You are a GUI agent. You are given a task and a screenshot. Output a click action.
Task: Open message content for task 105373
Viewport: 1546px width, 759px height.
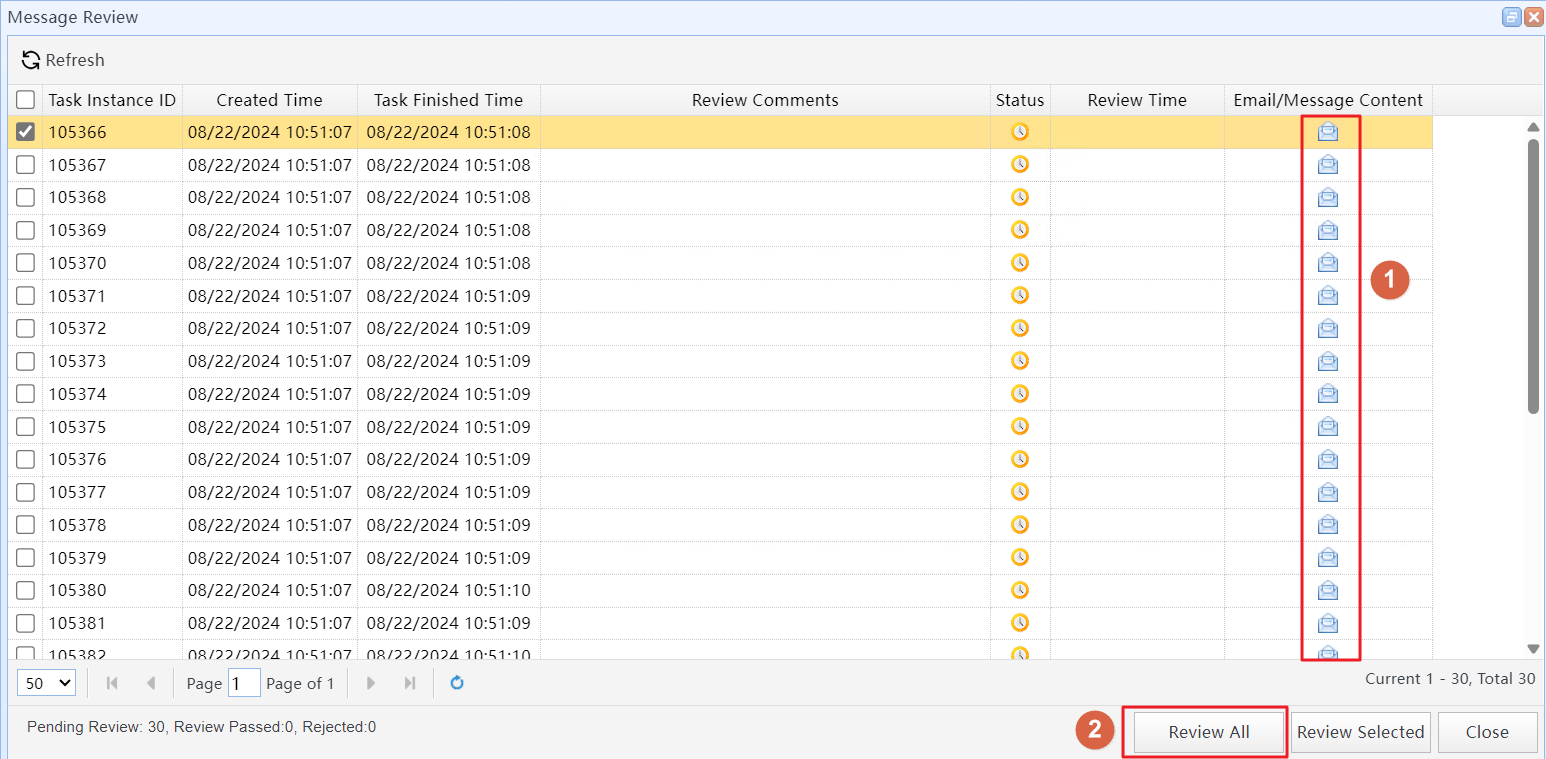(1327, 361)
